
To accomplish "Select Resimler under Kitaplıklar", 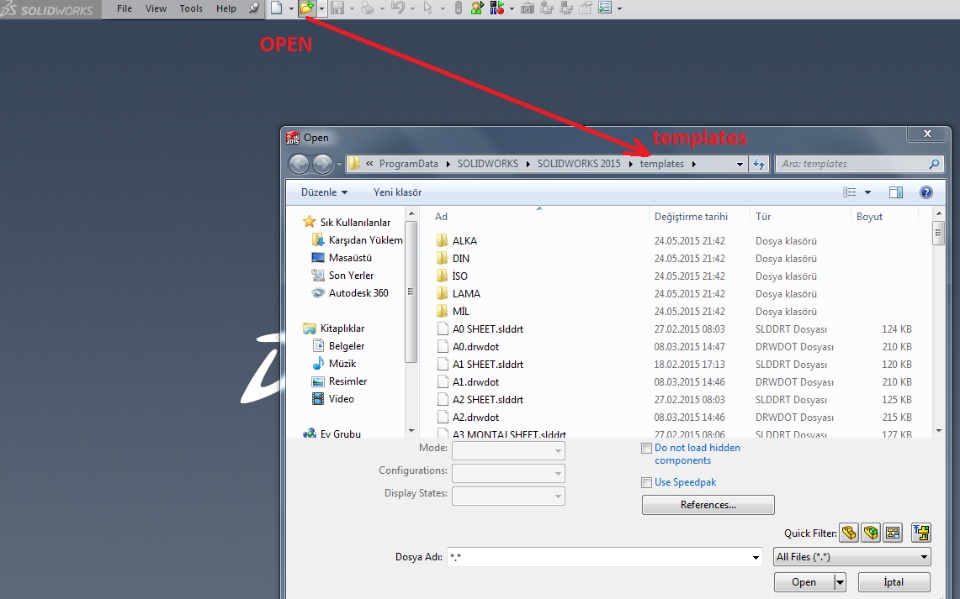I will 339,381.
